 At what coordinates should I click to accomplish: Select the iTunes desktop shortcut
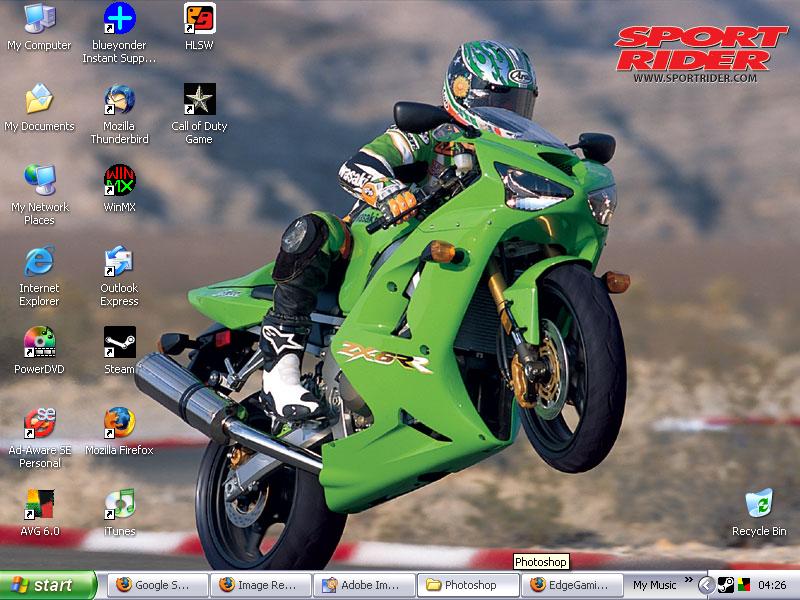(119, 505)
